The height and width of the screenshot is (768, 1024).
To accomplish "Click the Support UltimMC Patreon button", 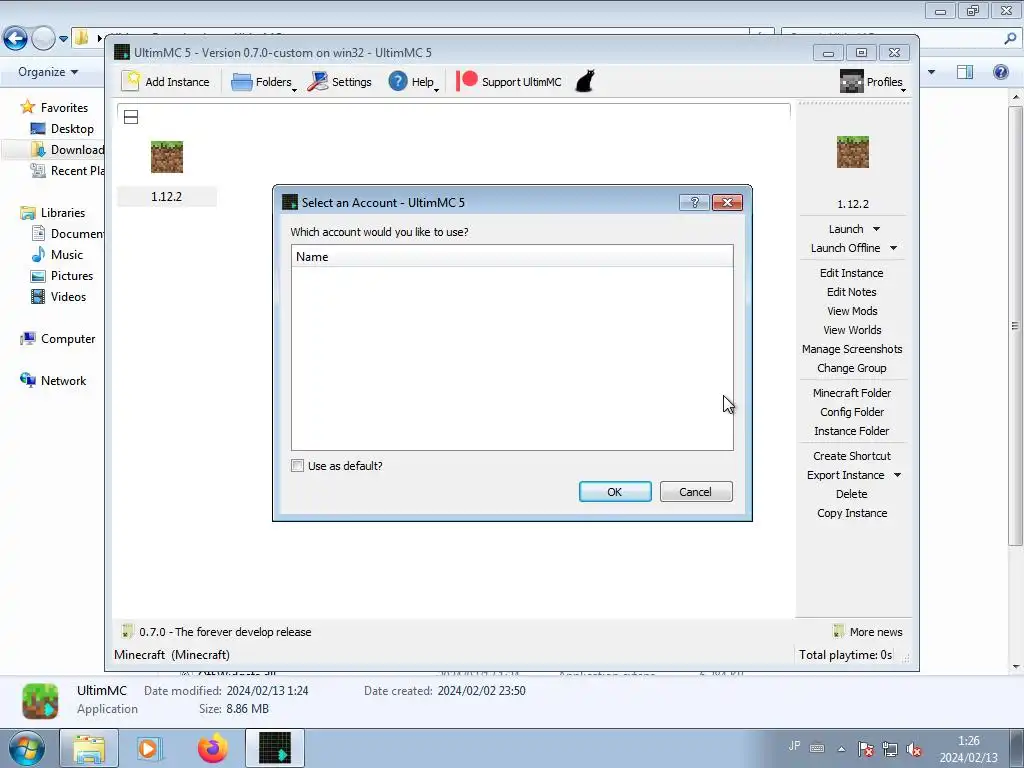I will pos(509,82).
